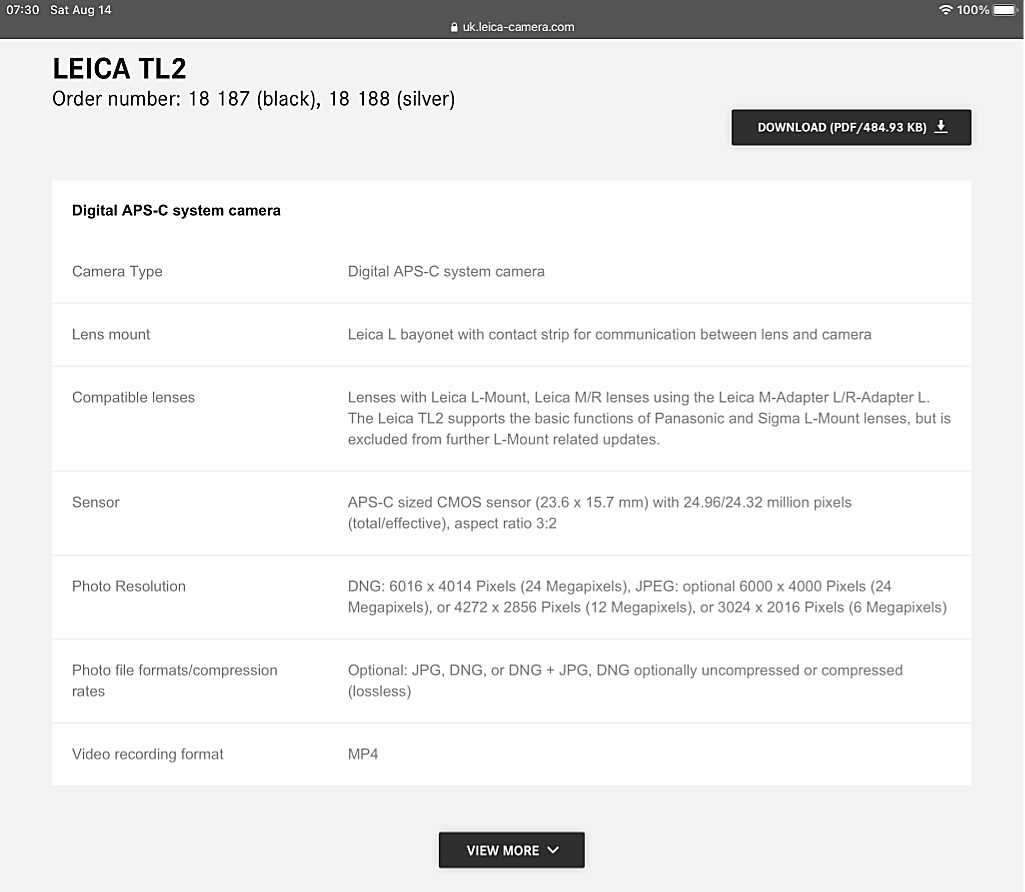Click the MP4 value text
The height and width of the screenshot is (892, 1025).
coord(363,754)
